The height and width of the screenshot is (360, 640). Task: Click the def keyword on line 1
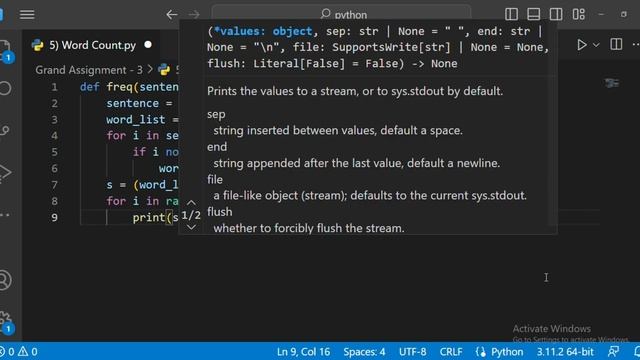click(89, 87)
